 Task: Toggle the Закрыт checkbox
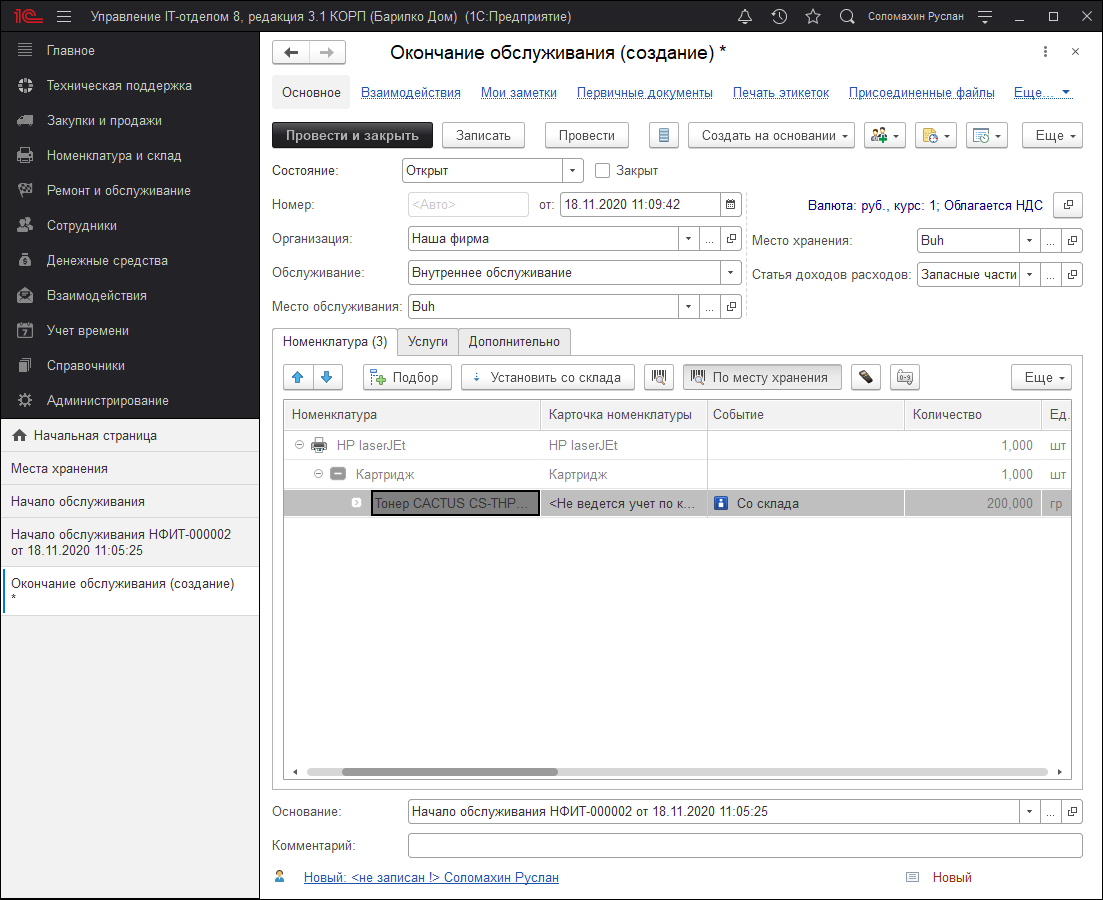click(x=602, y=171)
